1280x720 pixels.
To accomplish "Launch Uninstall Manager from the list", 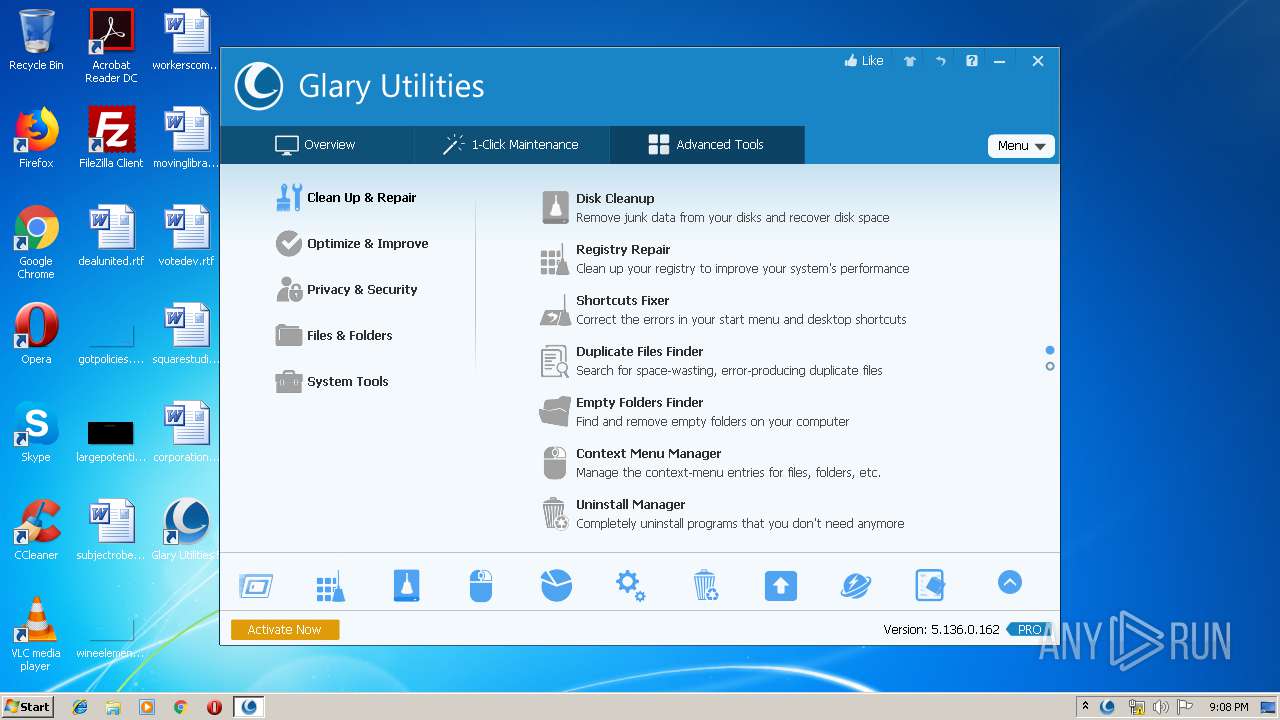I will [722, 513].
